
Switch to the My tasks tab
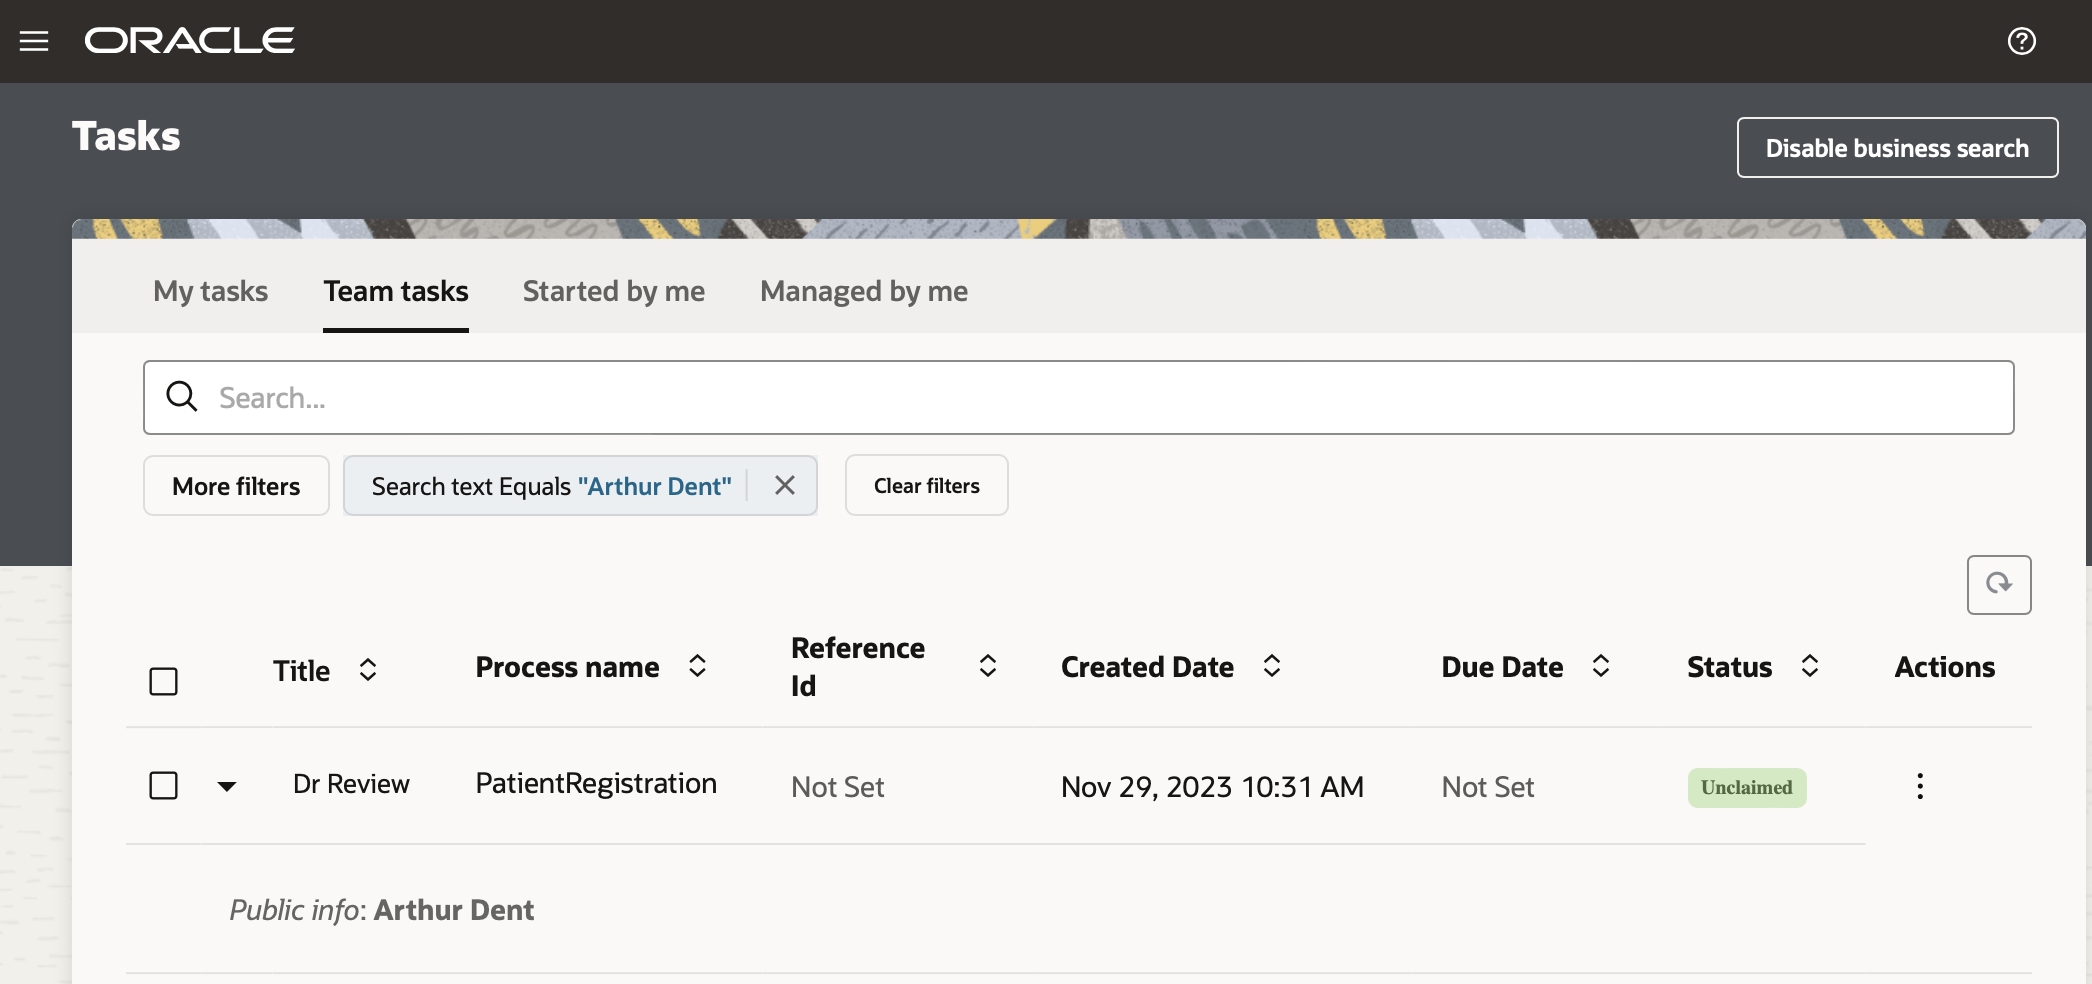click(x=210, y=291)
